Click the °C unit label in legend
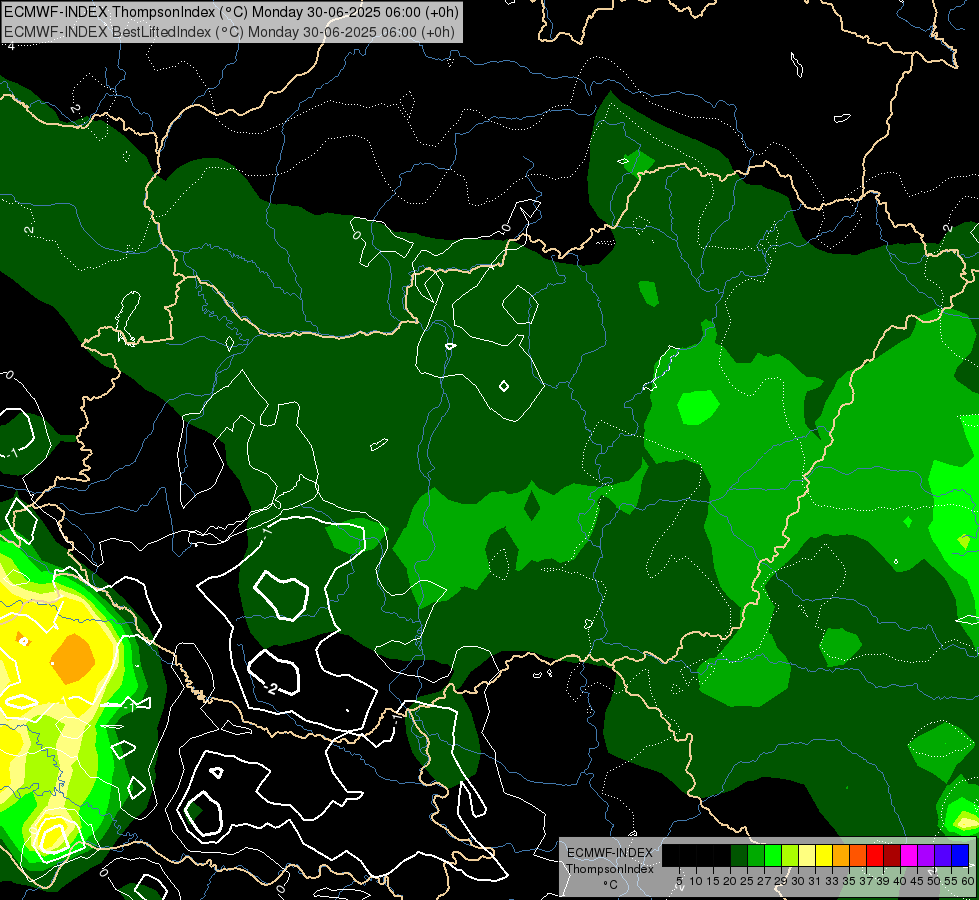979x900 pixels. (611, 885)
